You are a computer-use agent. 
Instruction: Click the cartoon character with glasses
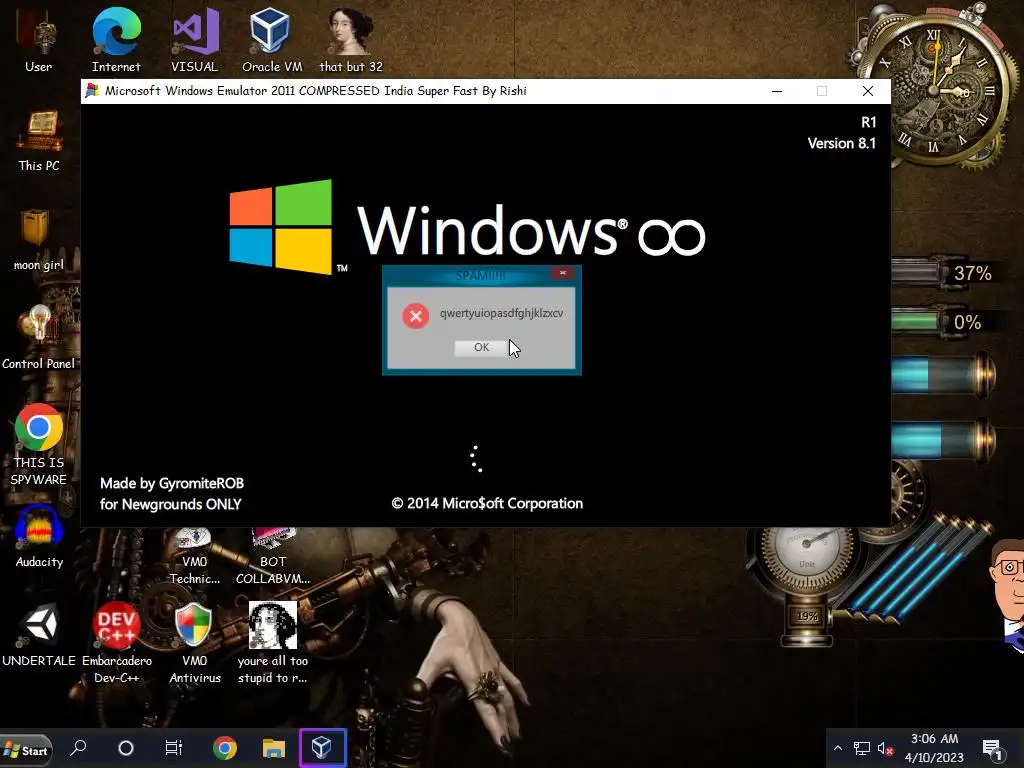pos(1008,594)
